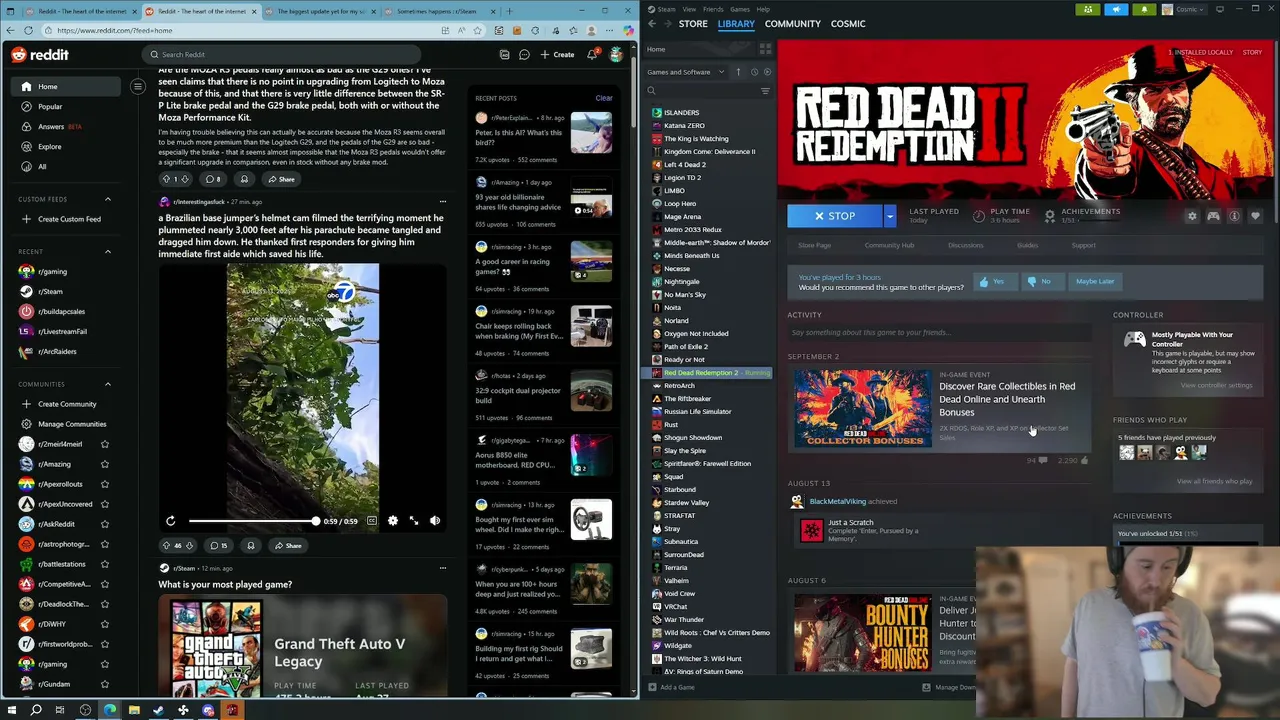Refresh the browser page
The image size is (1280, 720).
[28, 30]
